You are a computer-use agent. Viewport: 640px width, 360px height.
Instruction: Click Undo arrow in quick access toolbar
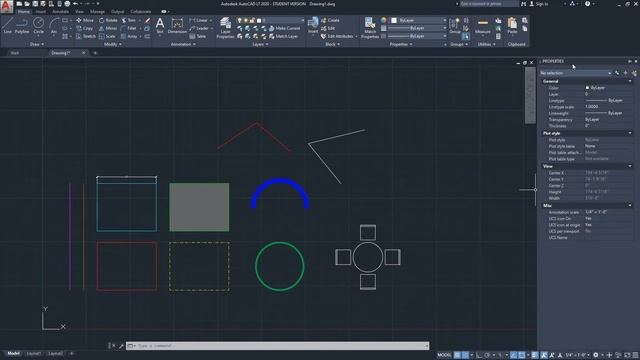(x=76, y=4)
